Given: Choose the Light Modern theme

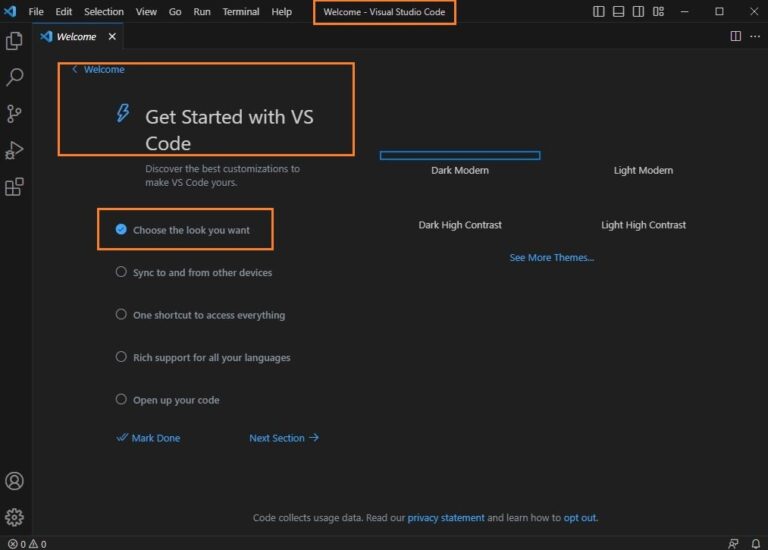Looking at the screenshot, I should pyautogui.click(x=643, y=170).
